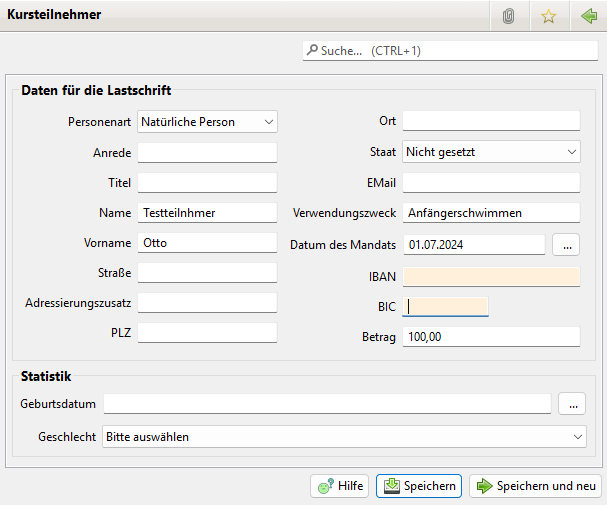Click the paperclip attachment icon

tap(508, 16)
